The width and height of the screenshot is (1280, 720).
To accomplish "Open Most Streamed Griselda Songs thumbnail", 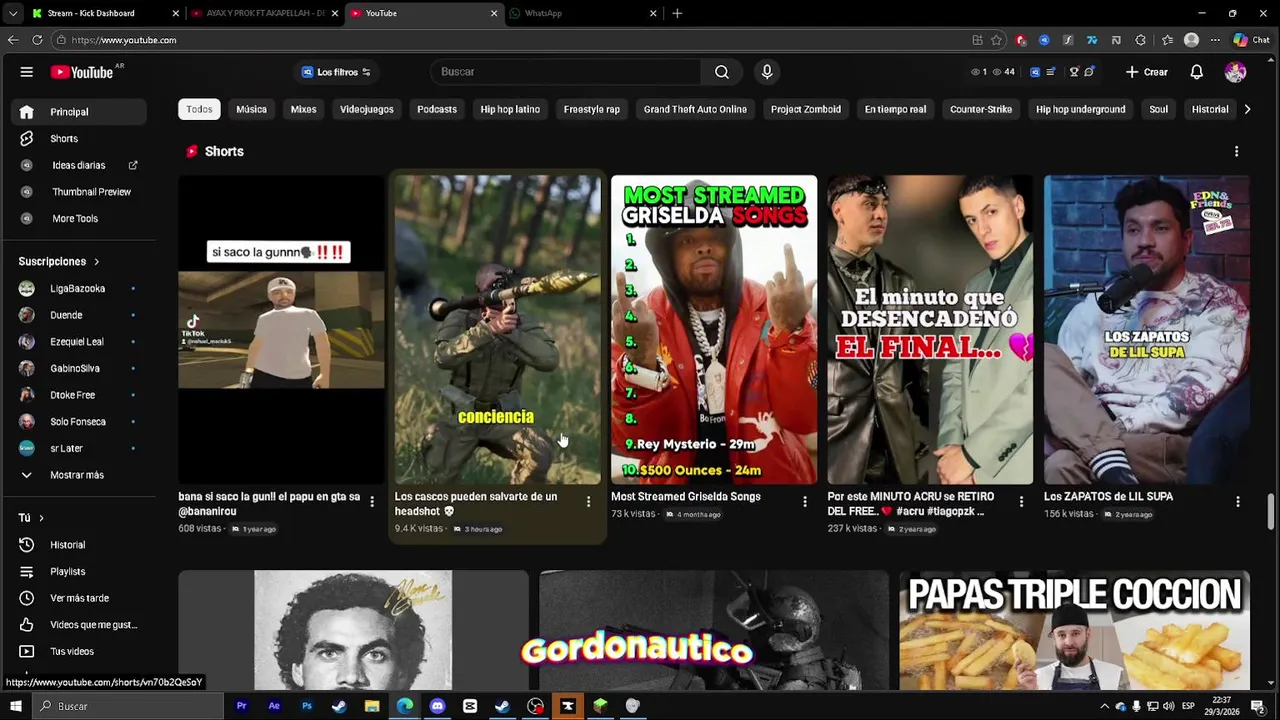I will point(714,330).
